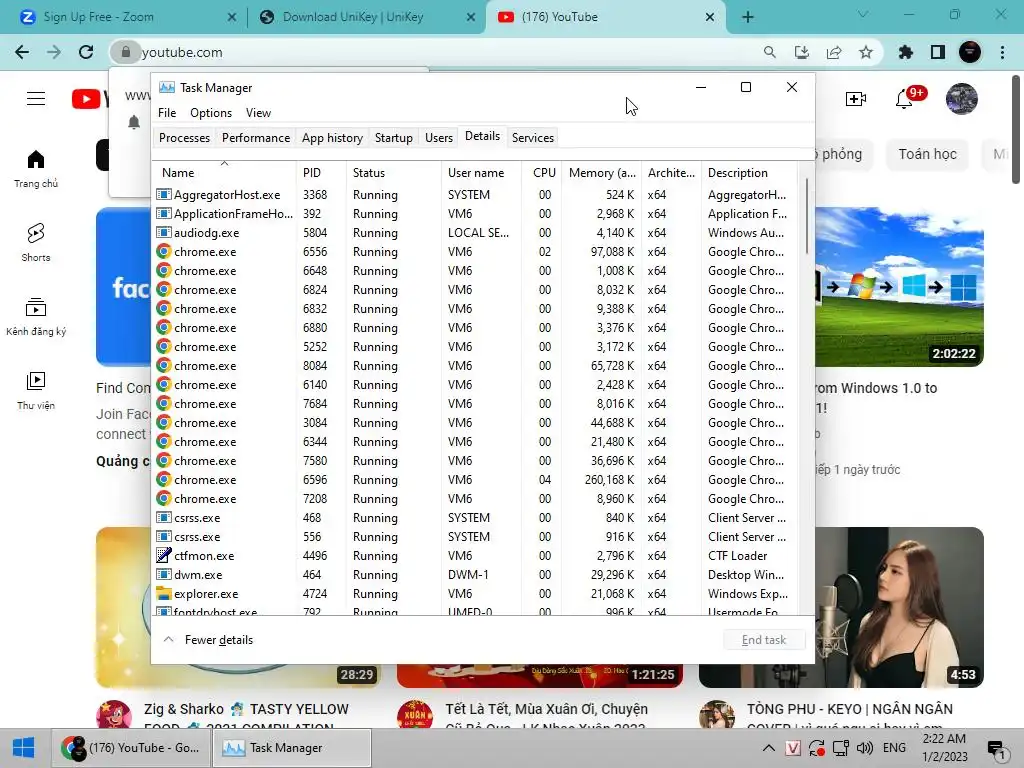Screen dimensions: 1024x768
Task: Open the Shorts section
Action: pos(36,243)
